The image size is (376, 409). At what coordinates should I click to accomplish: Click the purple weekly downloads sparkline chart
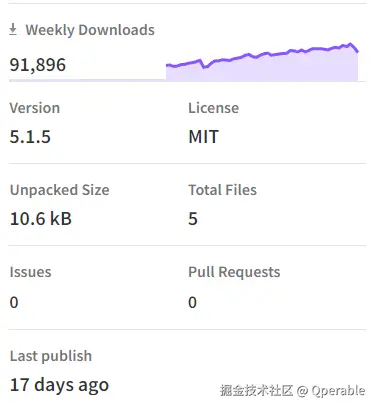[x=262, y=62]
